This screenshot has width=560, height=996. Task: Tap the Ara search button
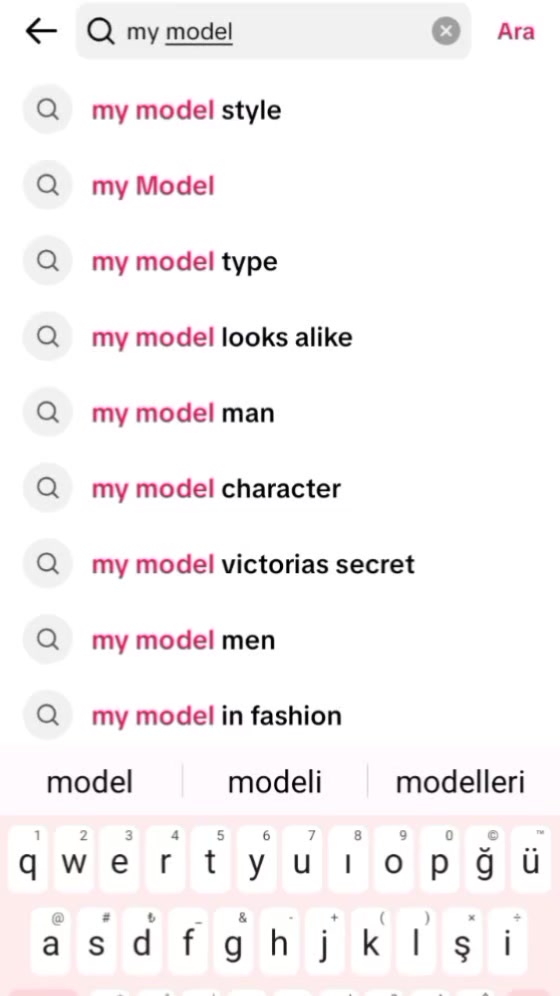[516, 31]
